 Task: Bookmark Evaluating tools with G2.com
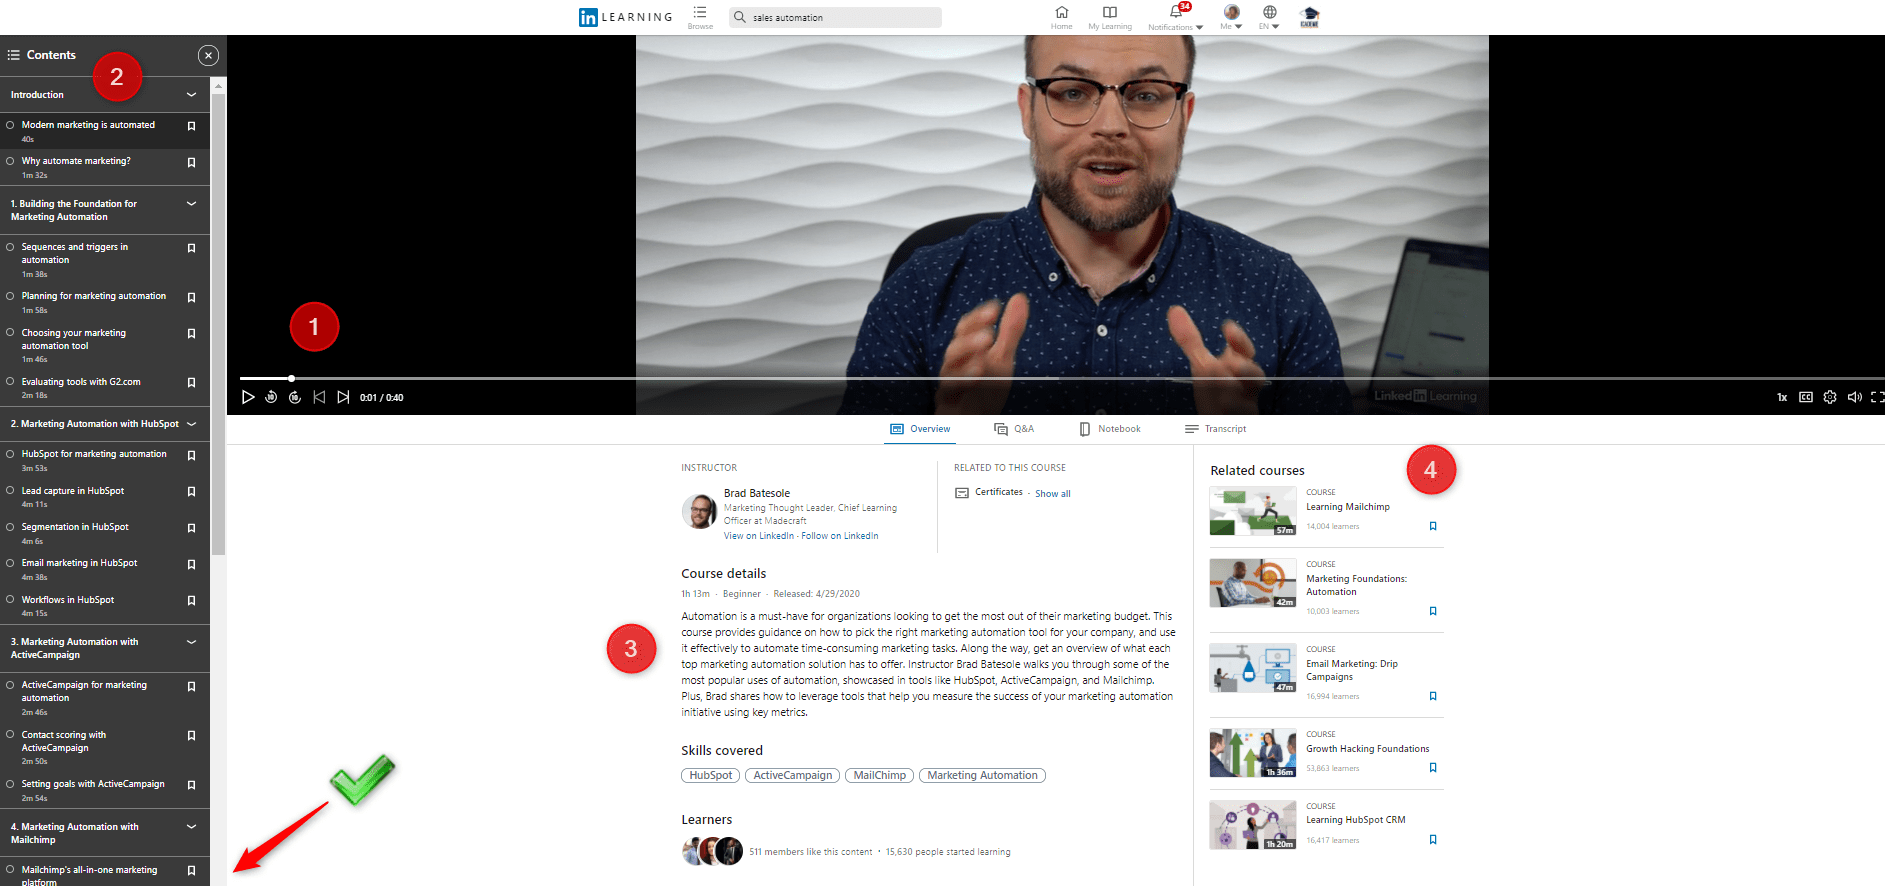[x=191, y=383]
